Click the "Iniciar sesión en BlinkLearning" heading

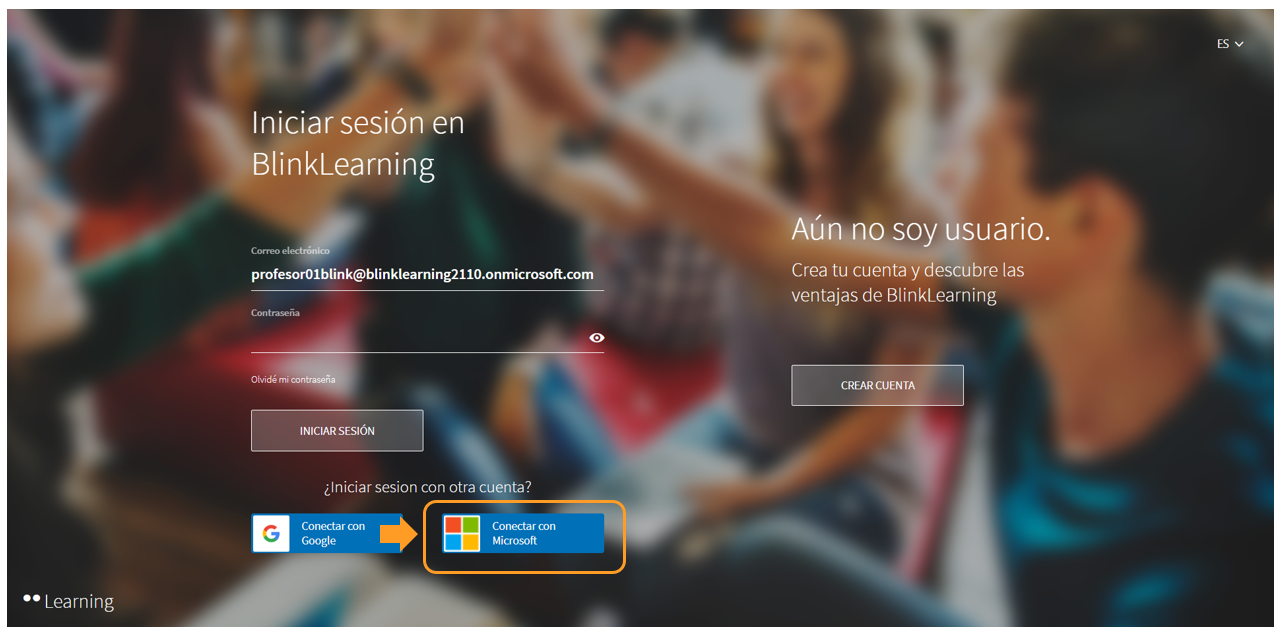point(357,143)
